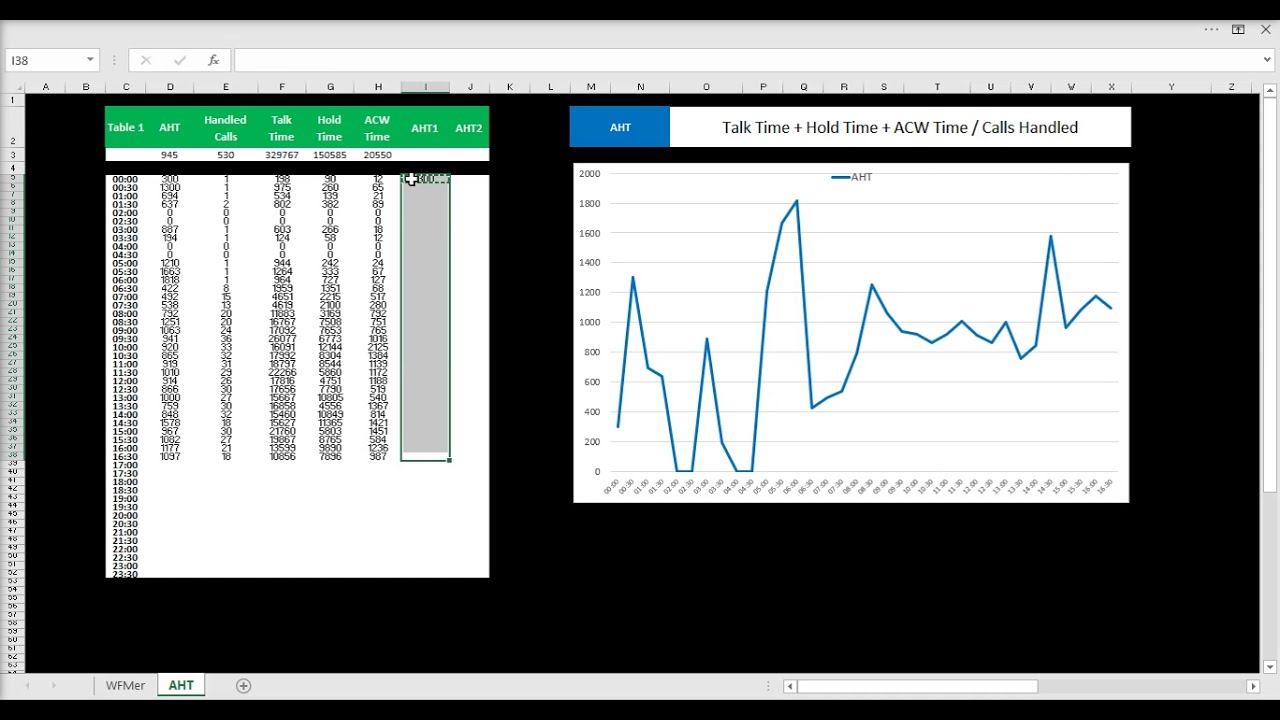Click the Talk Time + Hold Time formula textbox
The width and height of the screenshot is (1280, 720).
(900, 127)
